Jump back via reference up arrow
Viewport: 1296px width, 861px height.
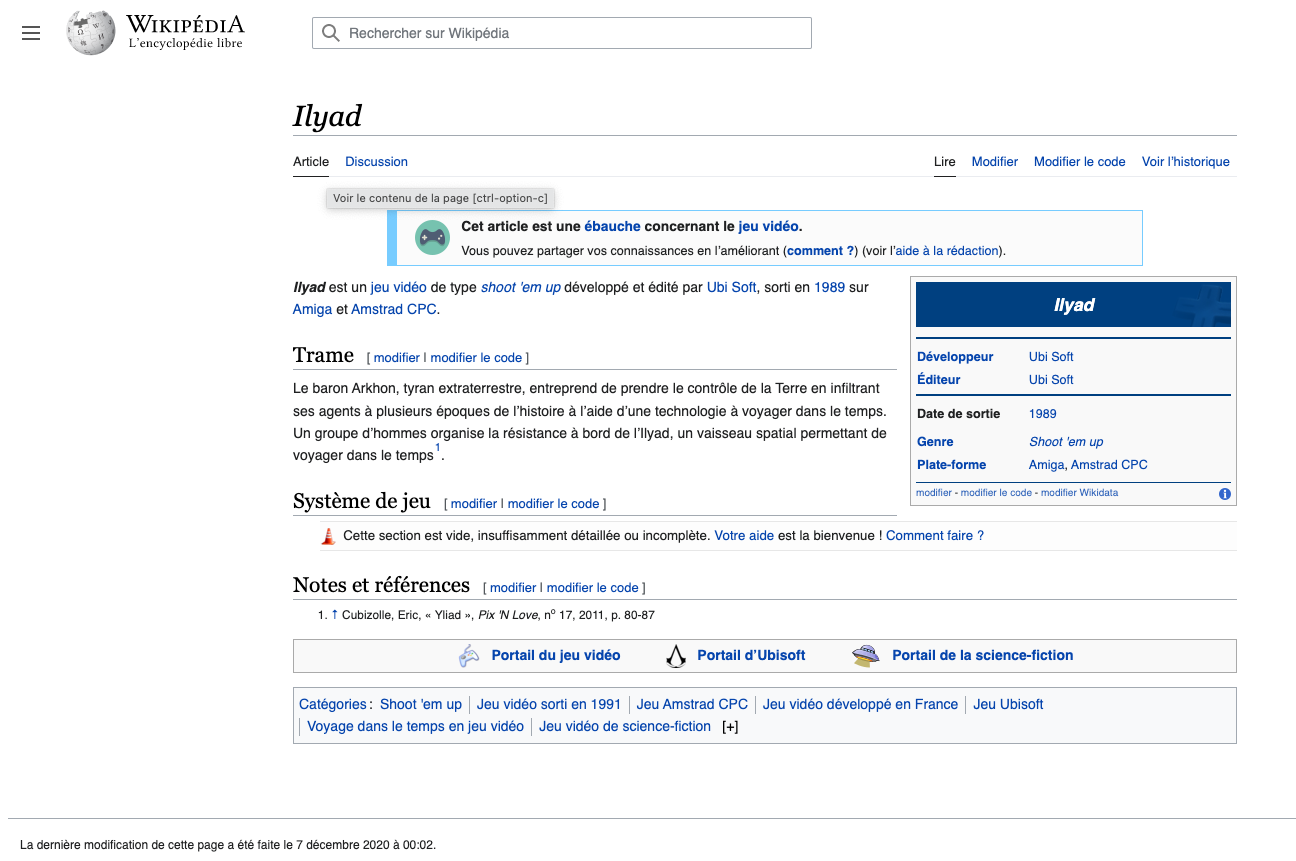(x=335, y=615)
